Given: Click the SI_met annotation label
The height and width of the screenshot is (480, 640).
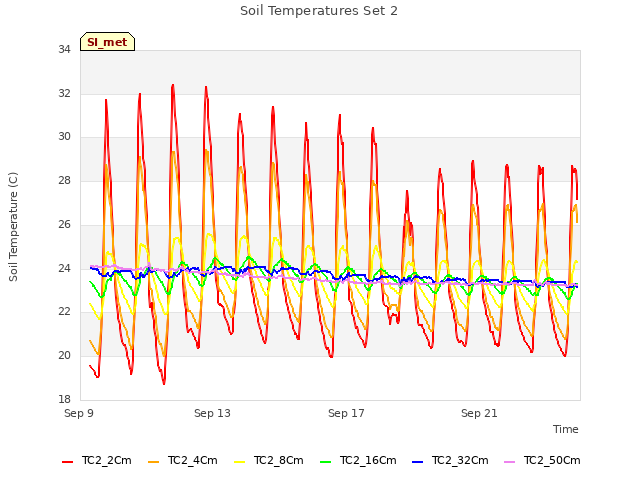Looking at the screenshot, I should [107, 42].
